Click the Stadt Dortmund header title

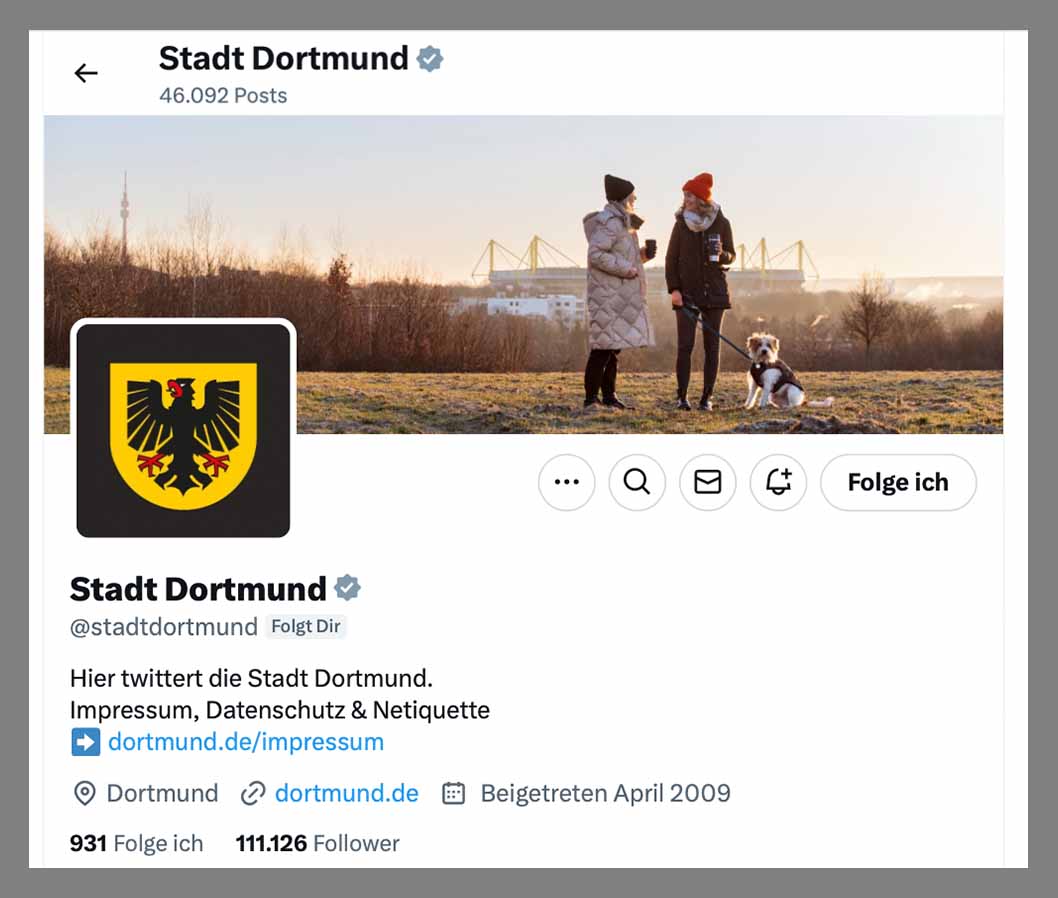[x=283, y=58]
